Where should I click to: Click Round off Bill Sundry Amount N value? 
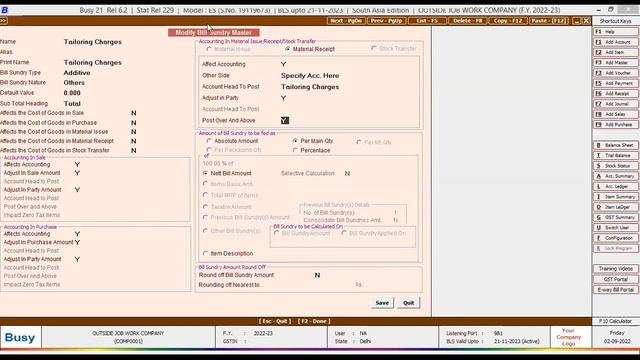317,275
